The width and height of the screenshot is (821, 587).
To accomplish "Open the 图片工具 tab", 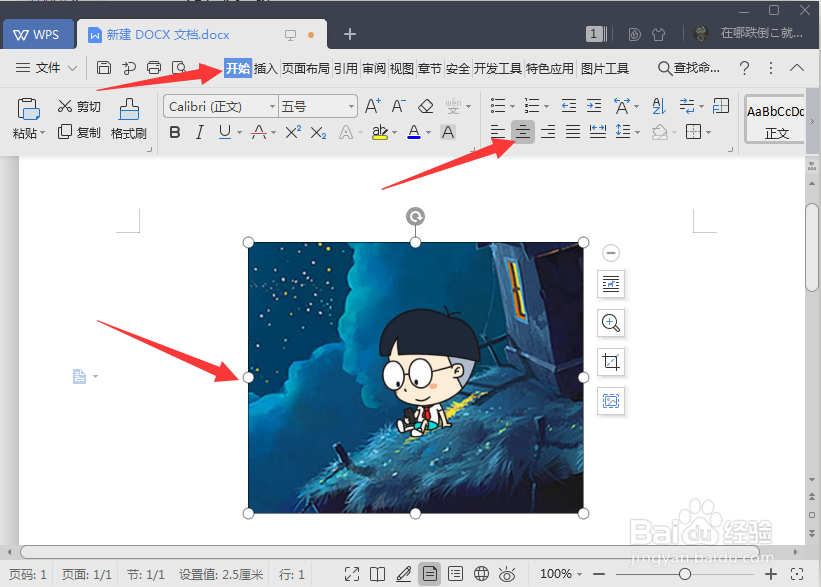I will pyautogui.click(x=605, y=68).
